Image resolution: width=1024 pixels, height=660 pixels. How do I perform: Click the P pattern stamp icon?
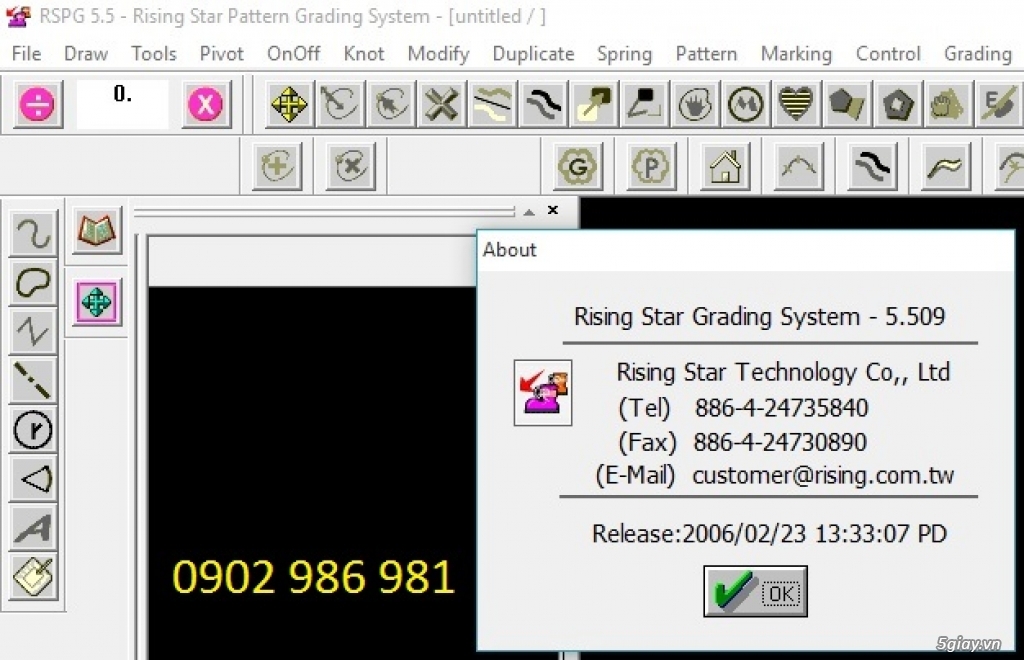(651, 166)
